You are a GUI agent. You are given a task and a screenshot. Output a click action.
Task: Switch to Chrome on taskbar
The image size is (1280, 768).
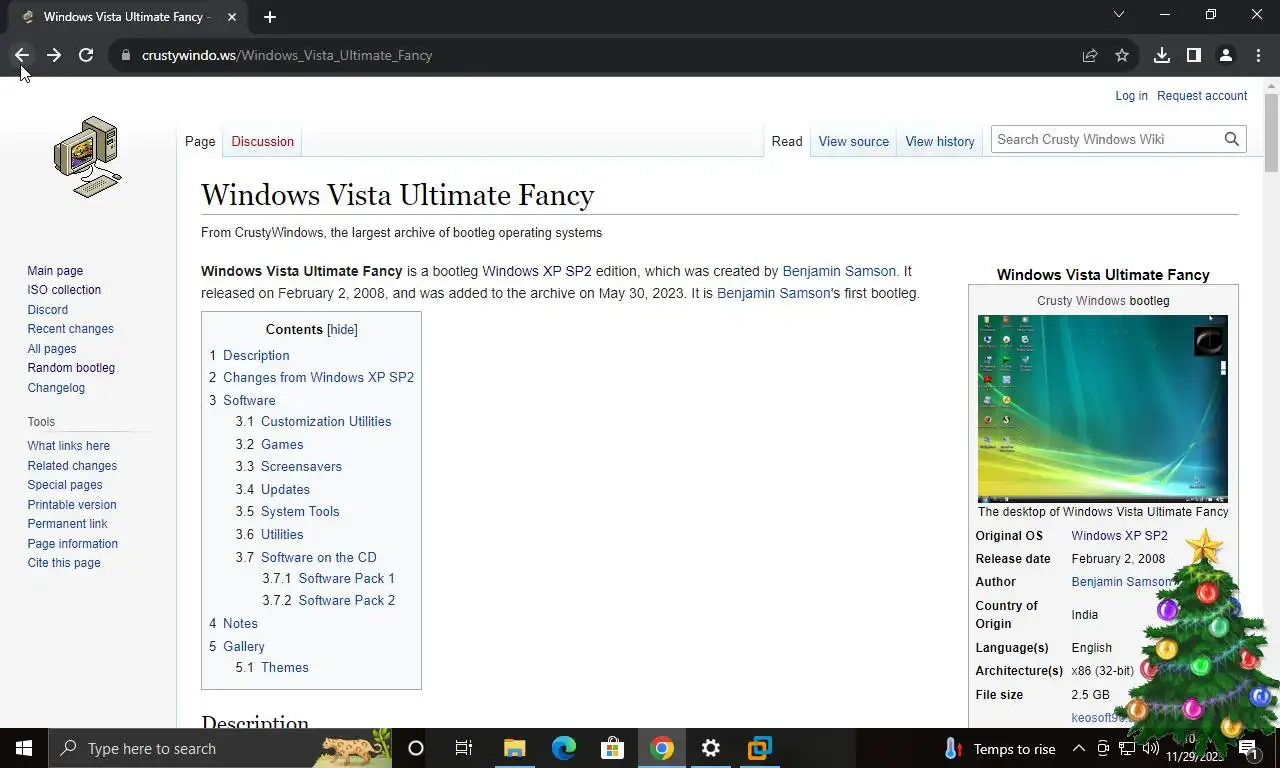662,748
